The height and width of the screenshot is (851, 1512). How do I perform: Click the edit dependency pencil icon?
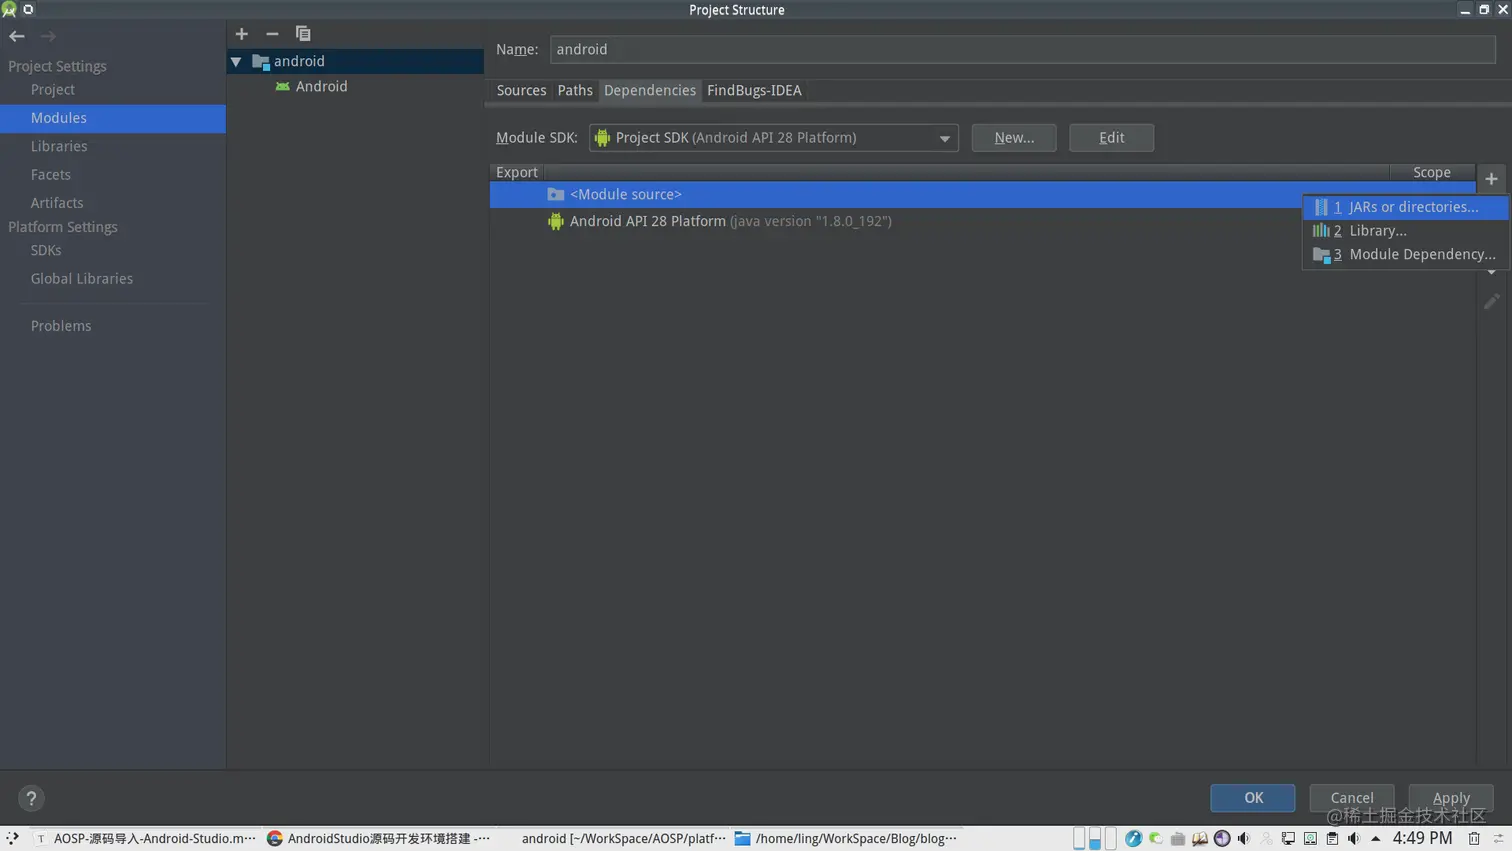(x=1491, y=301)
